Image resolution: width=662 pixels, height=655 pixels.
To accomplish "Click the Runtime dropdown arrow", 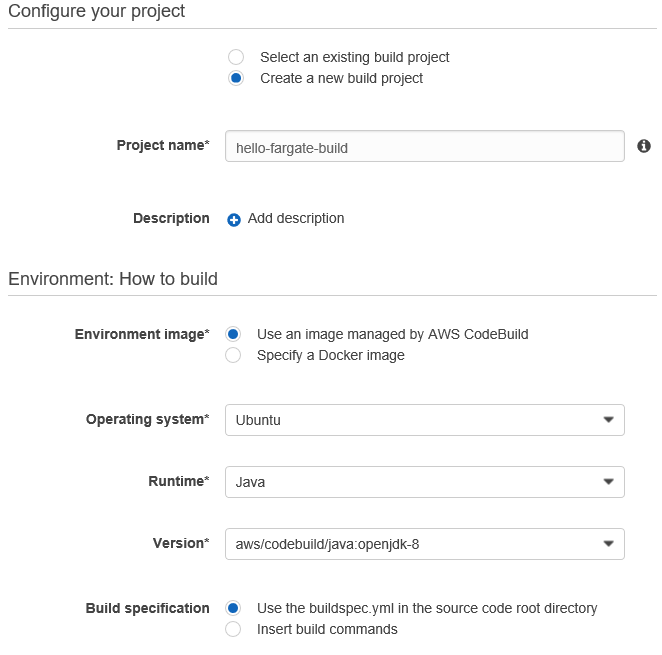I will tap(609, 482).
